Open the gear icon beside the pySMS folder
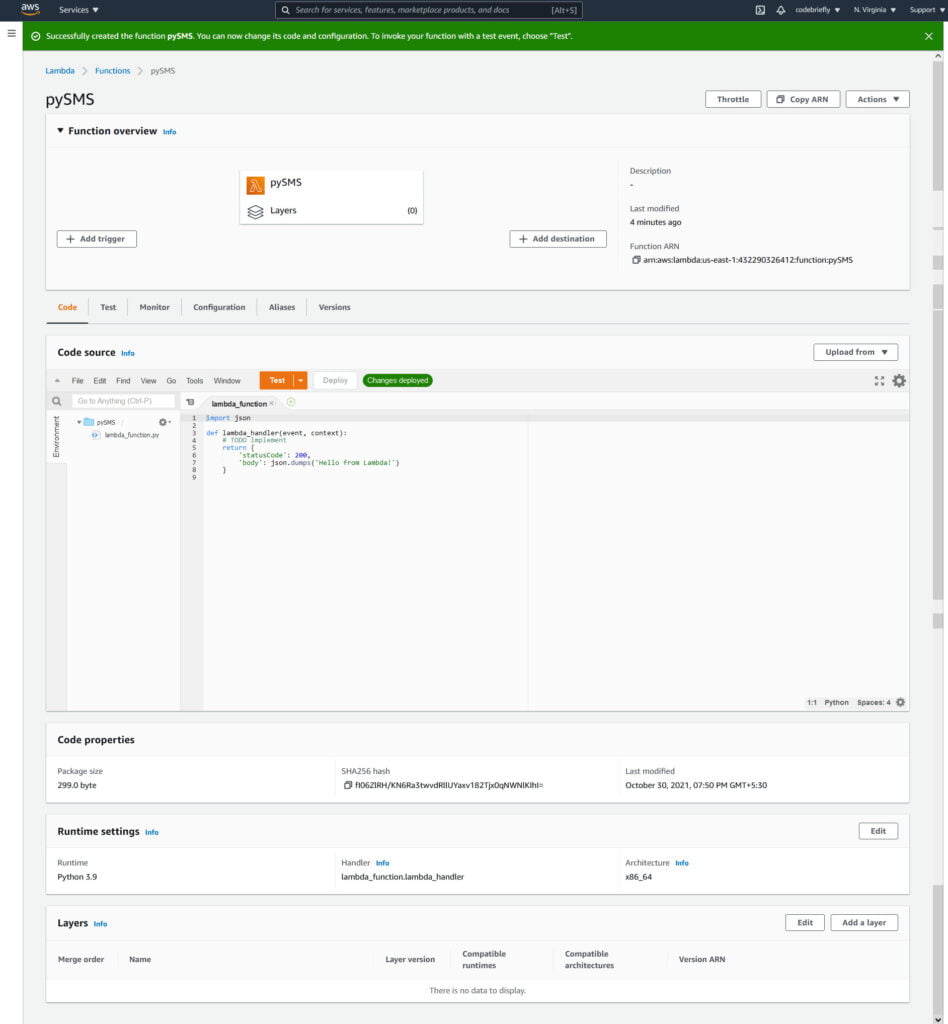This screenshot has width=948, height=1024. tap(162, 422)
